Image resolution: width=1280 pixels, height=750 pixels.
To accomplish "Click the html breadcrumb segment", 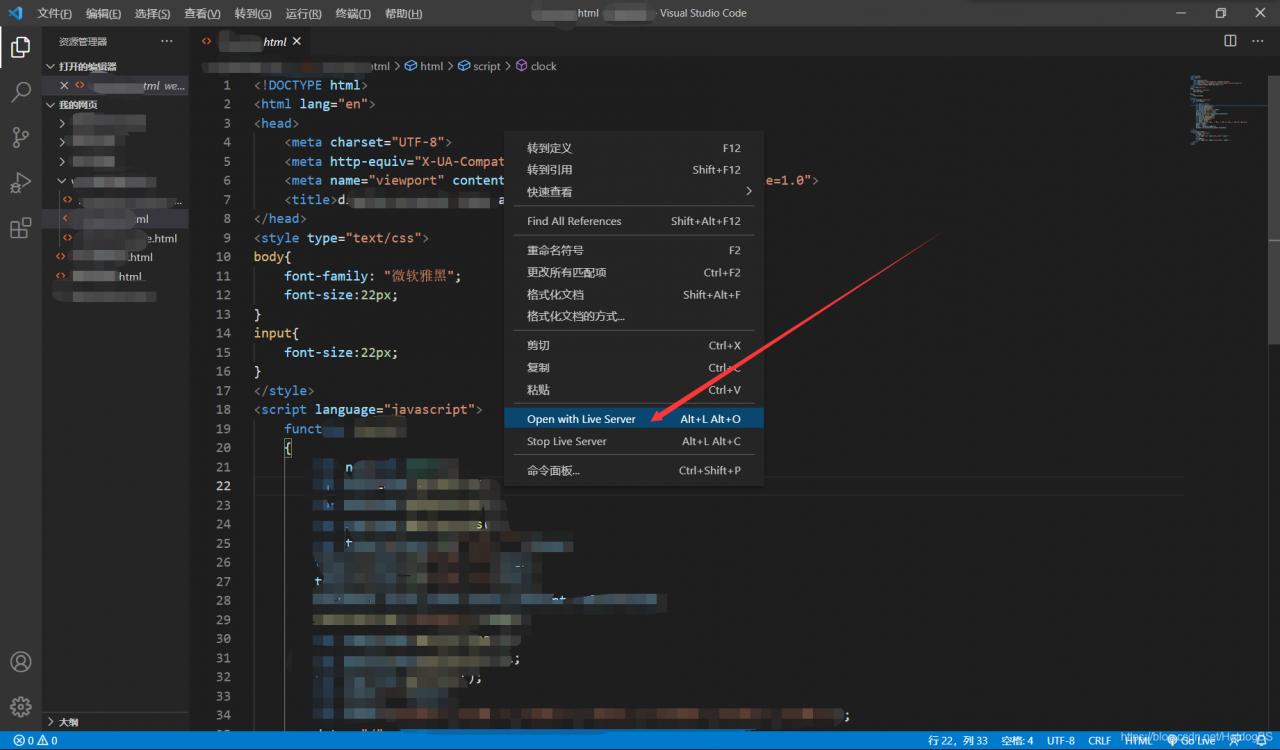I will [x=424, y=66].
